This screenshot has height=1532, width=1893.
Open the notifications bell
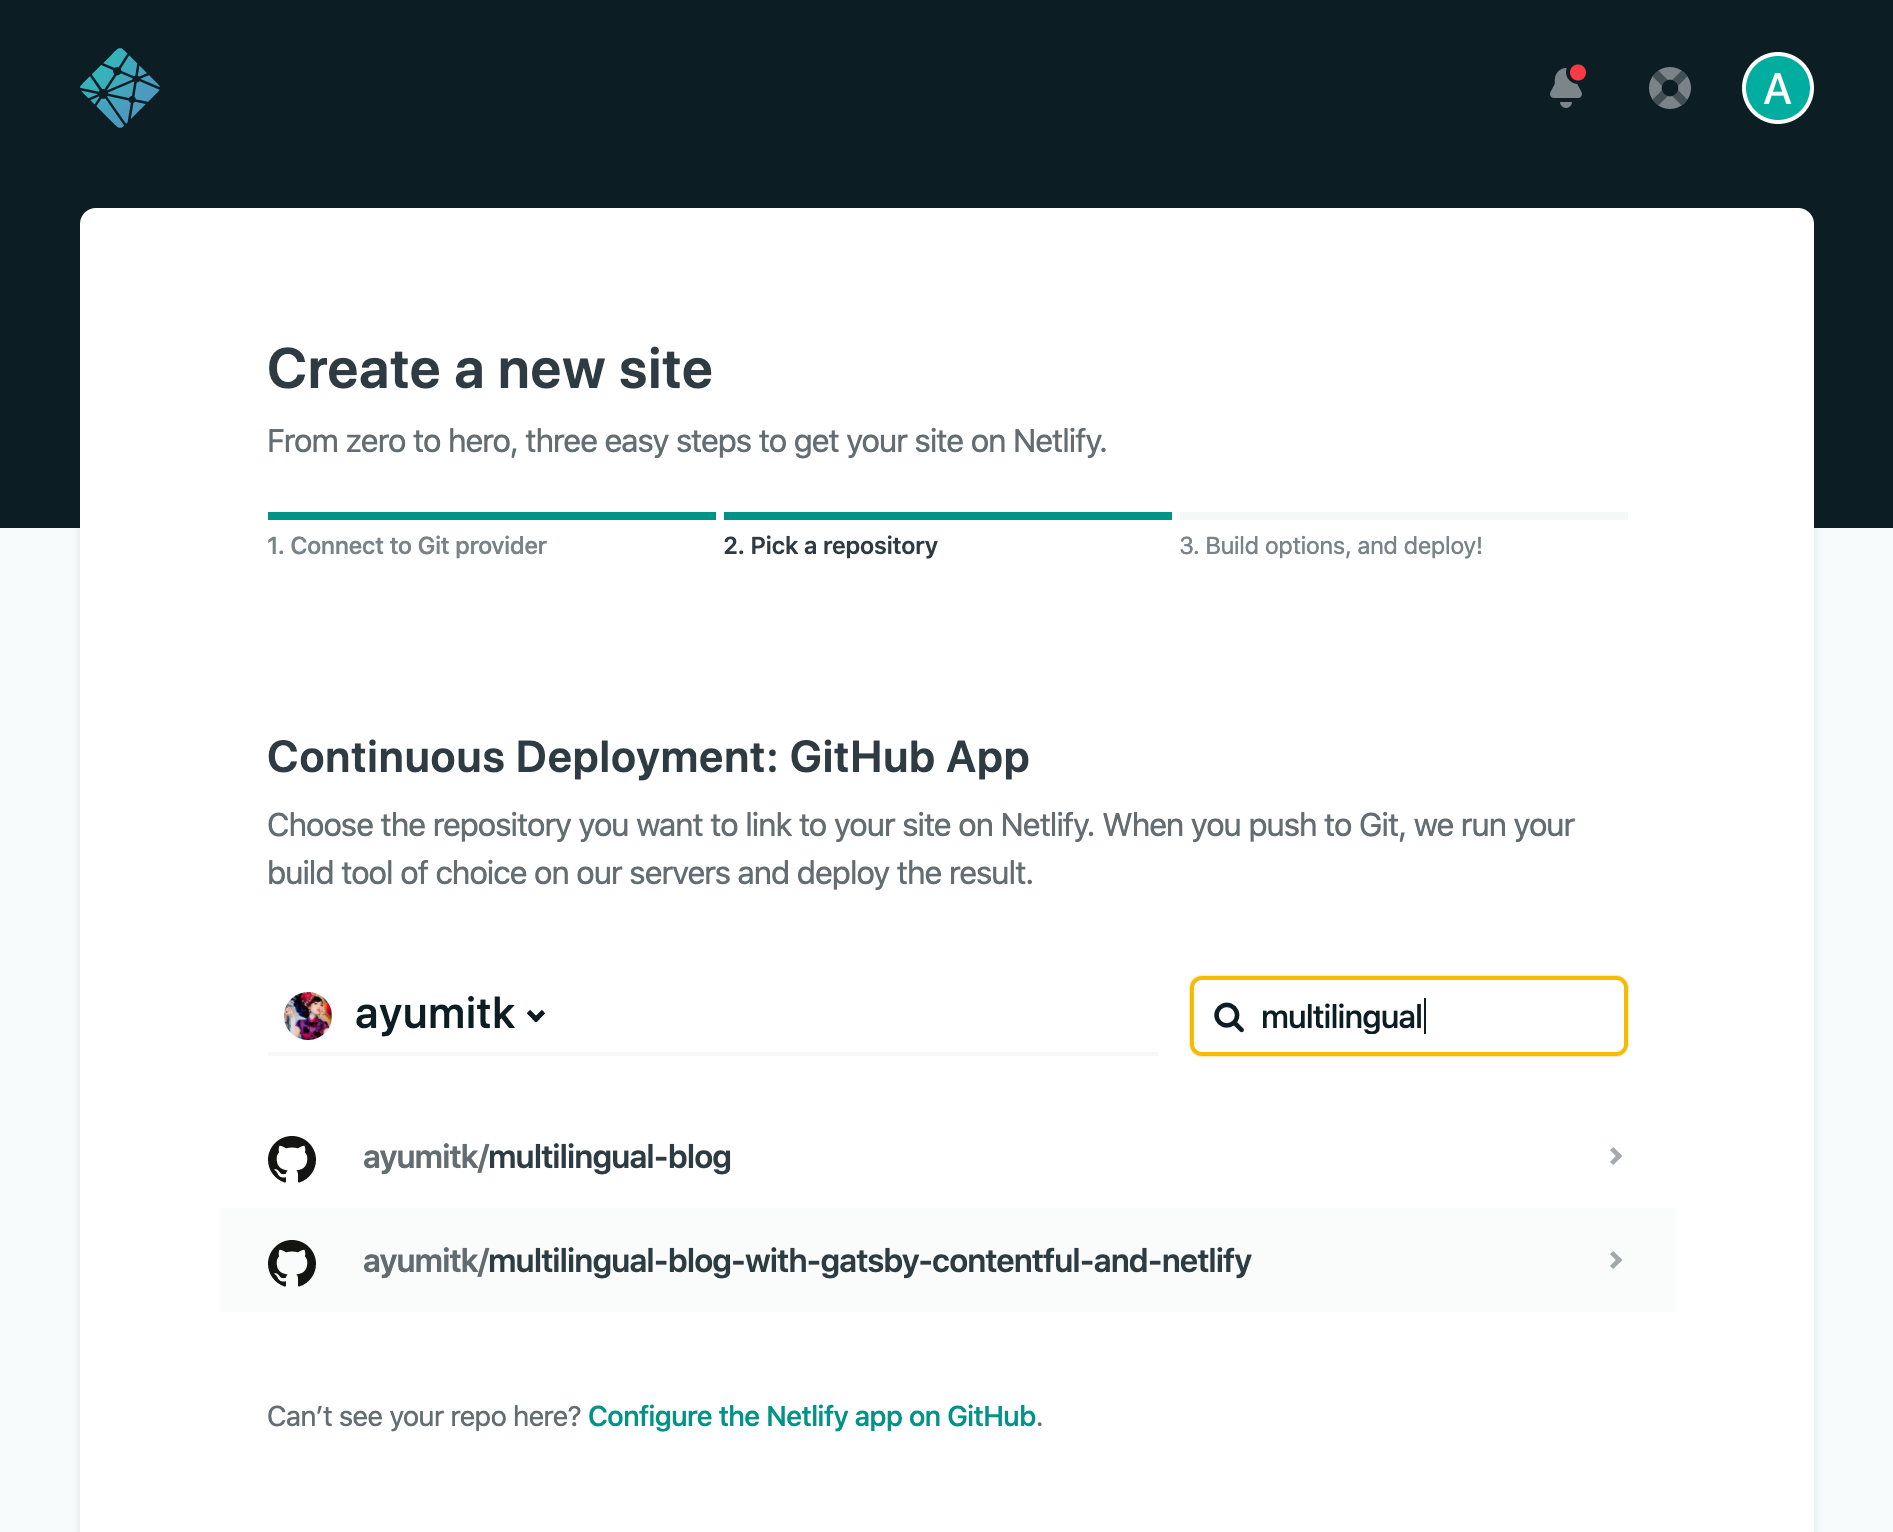(1567, 87)
